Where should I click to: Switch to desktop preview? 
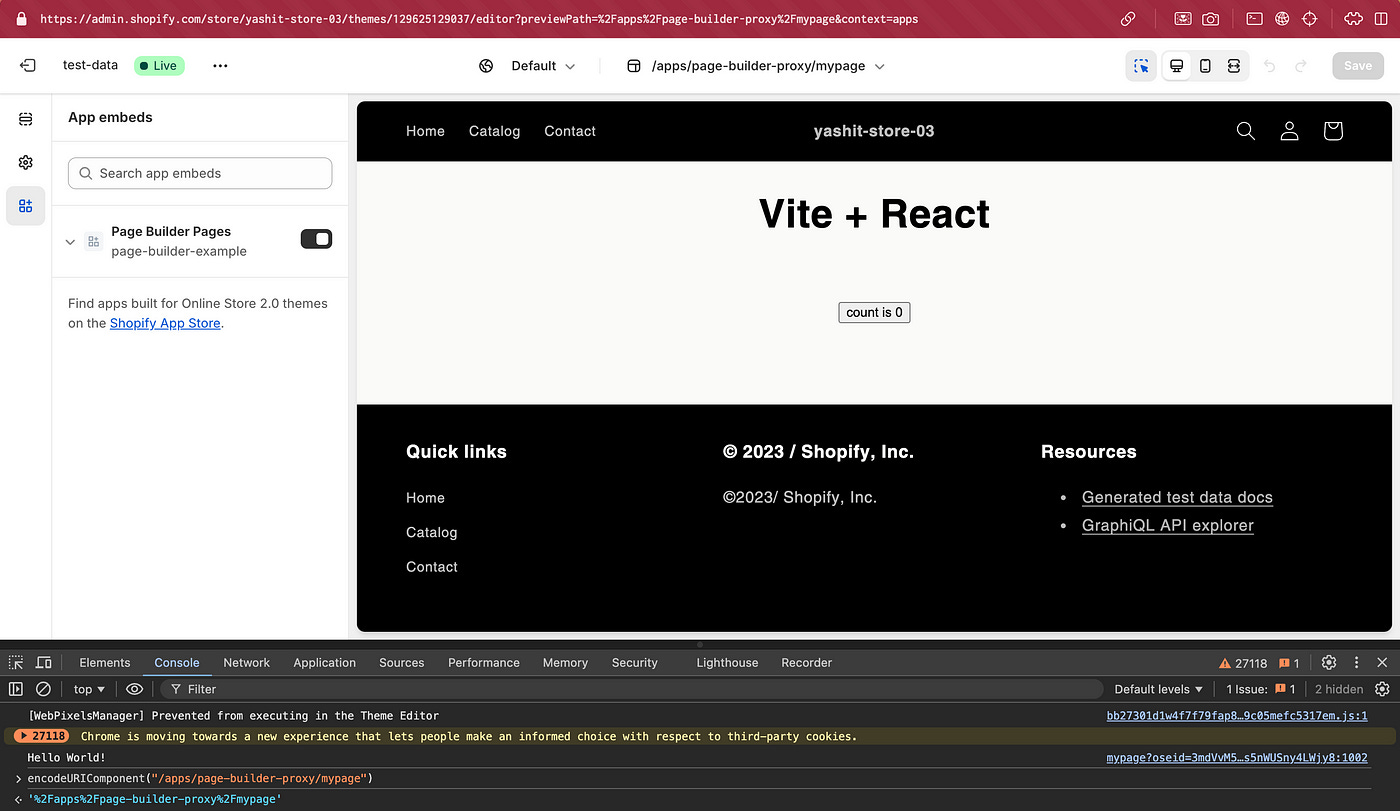point(1177,66)
